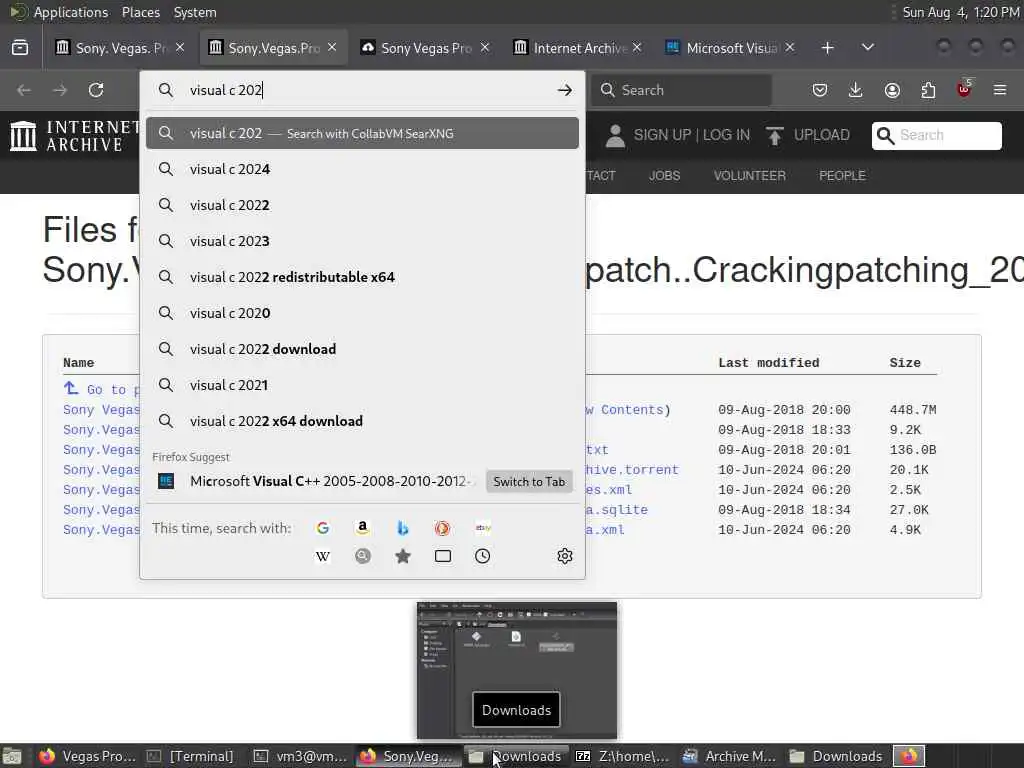Open the PEOPLE nav link

tap(842, 176)
